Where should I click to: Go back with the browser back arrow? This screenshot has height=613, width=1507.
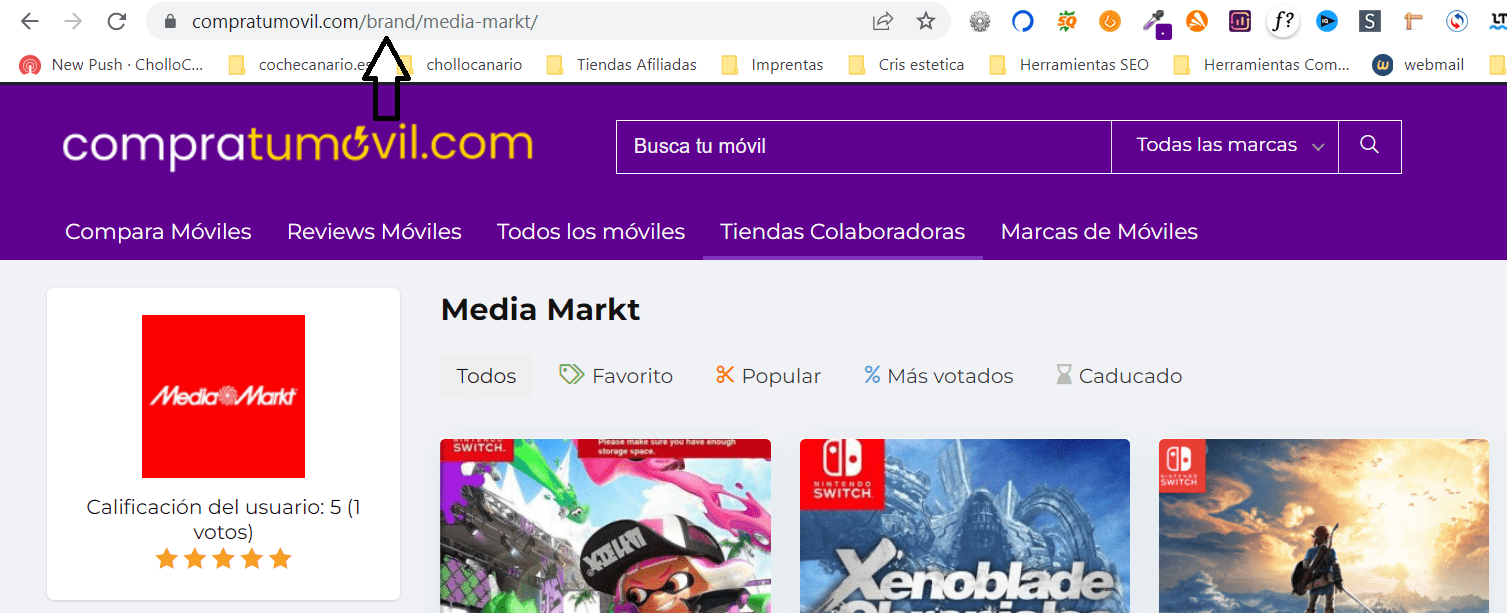[29, 21]
